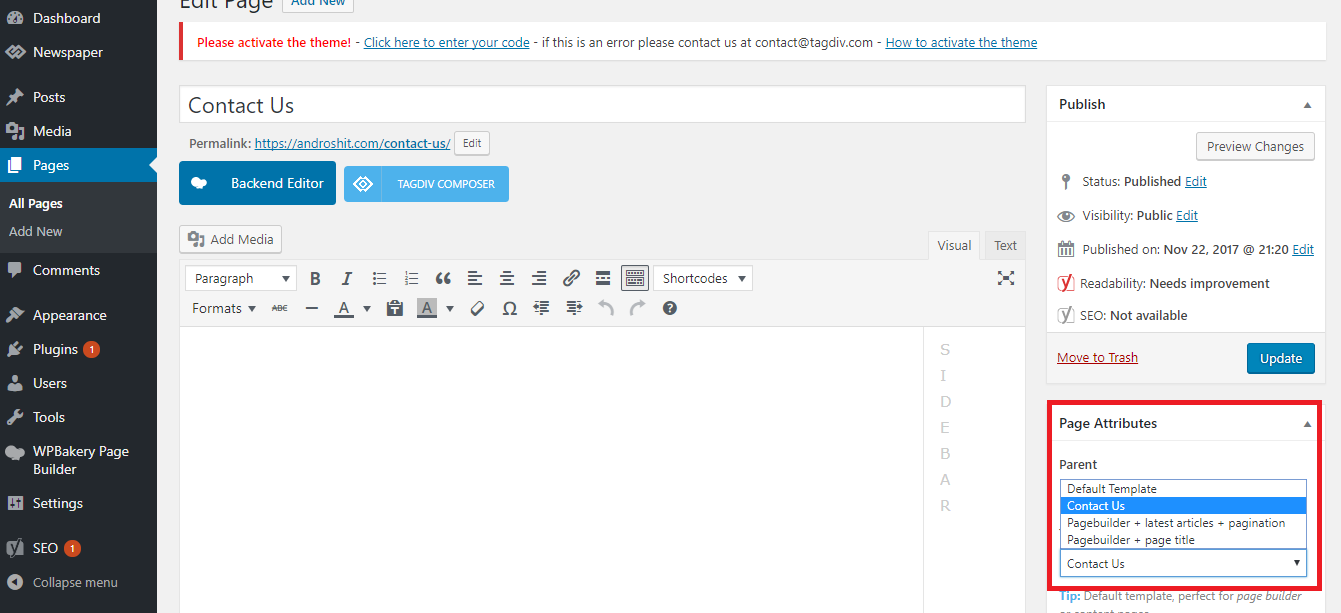This screenshot has width=1341, height=613.
Task: Insert the Read More tag
Action: pyautogui.click(x=603, y=278)
